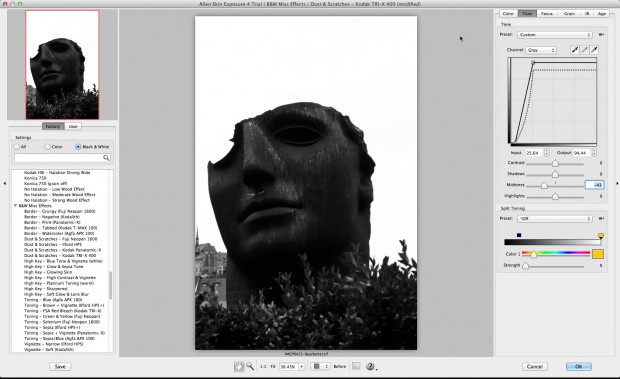This screenshot has height=379, width=620.
Task: Select Dust & Scratches - Kodak TRI-X 400 preset
Action: click(60, 256)
